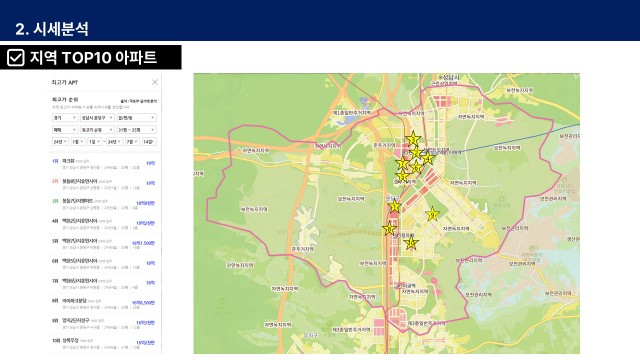
Task: Expand the 성남시 분당구 district dropdown
Action: 97,118
